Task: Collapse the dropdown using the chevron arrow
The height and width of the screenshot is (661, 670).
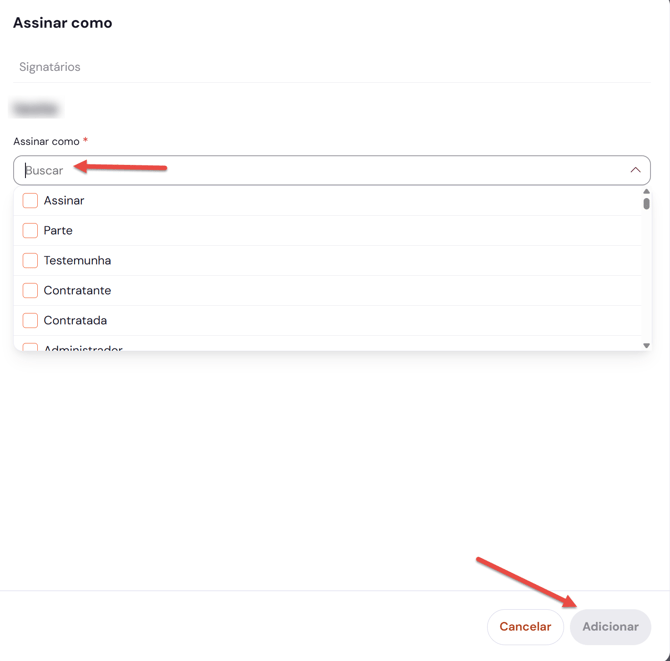Action: click(x=635, y=170)
